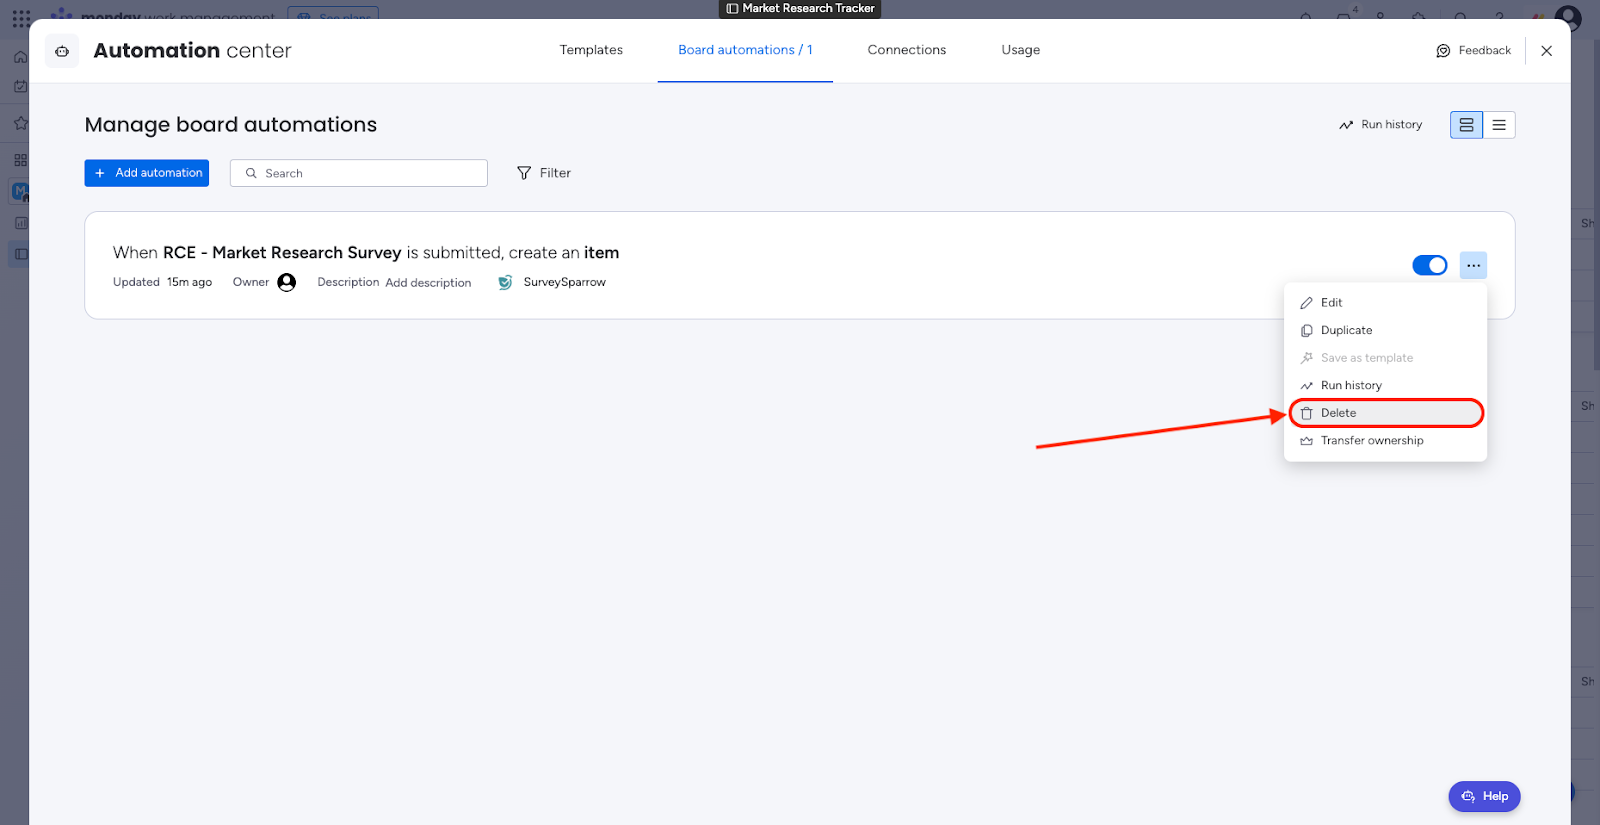Click the automation center robot icon

[x=62, y=51]
